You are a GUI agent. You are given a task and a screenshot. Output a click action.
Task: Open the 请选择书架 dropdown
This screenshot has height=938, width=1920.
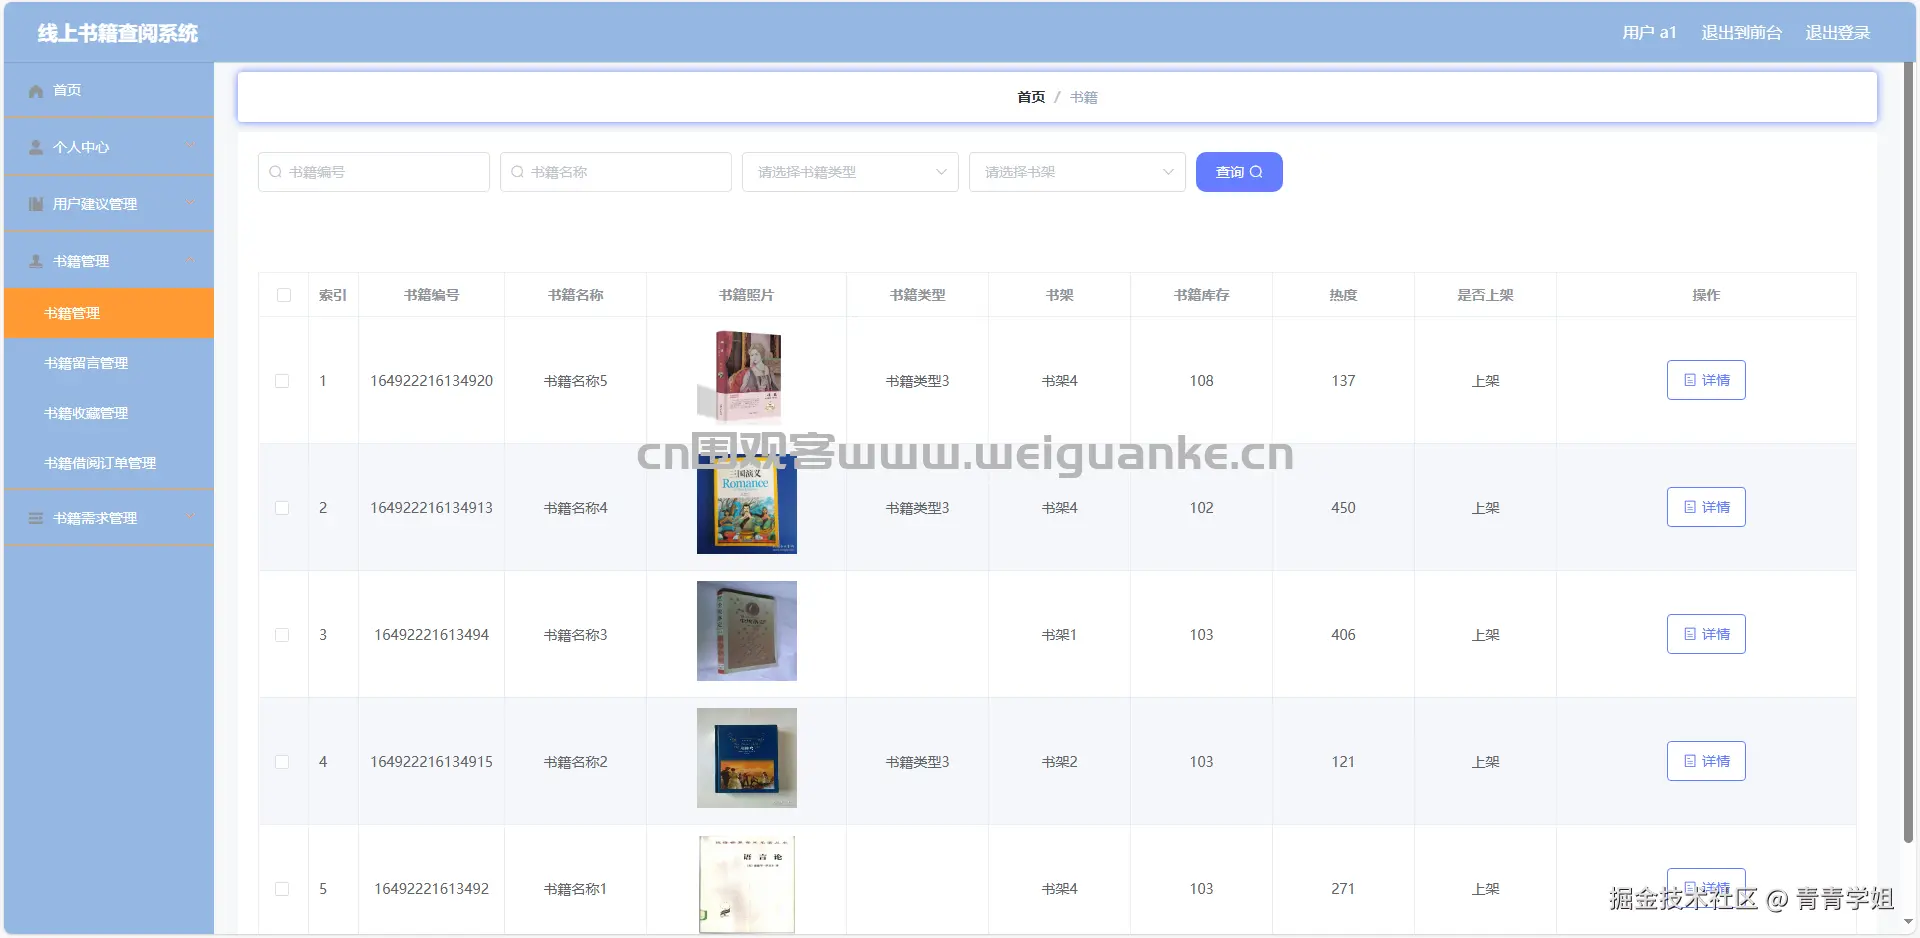[1076, 171]
